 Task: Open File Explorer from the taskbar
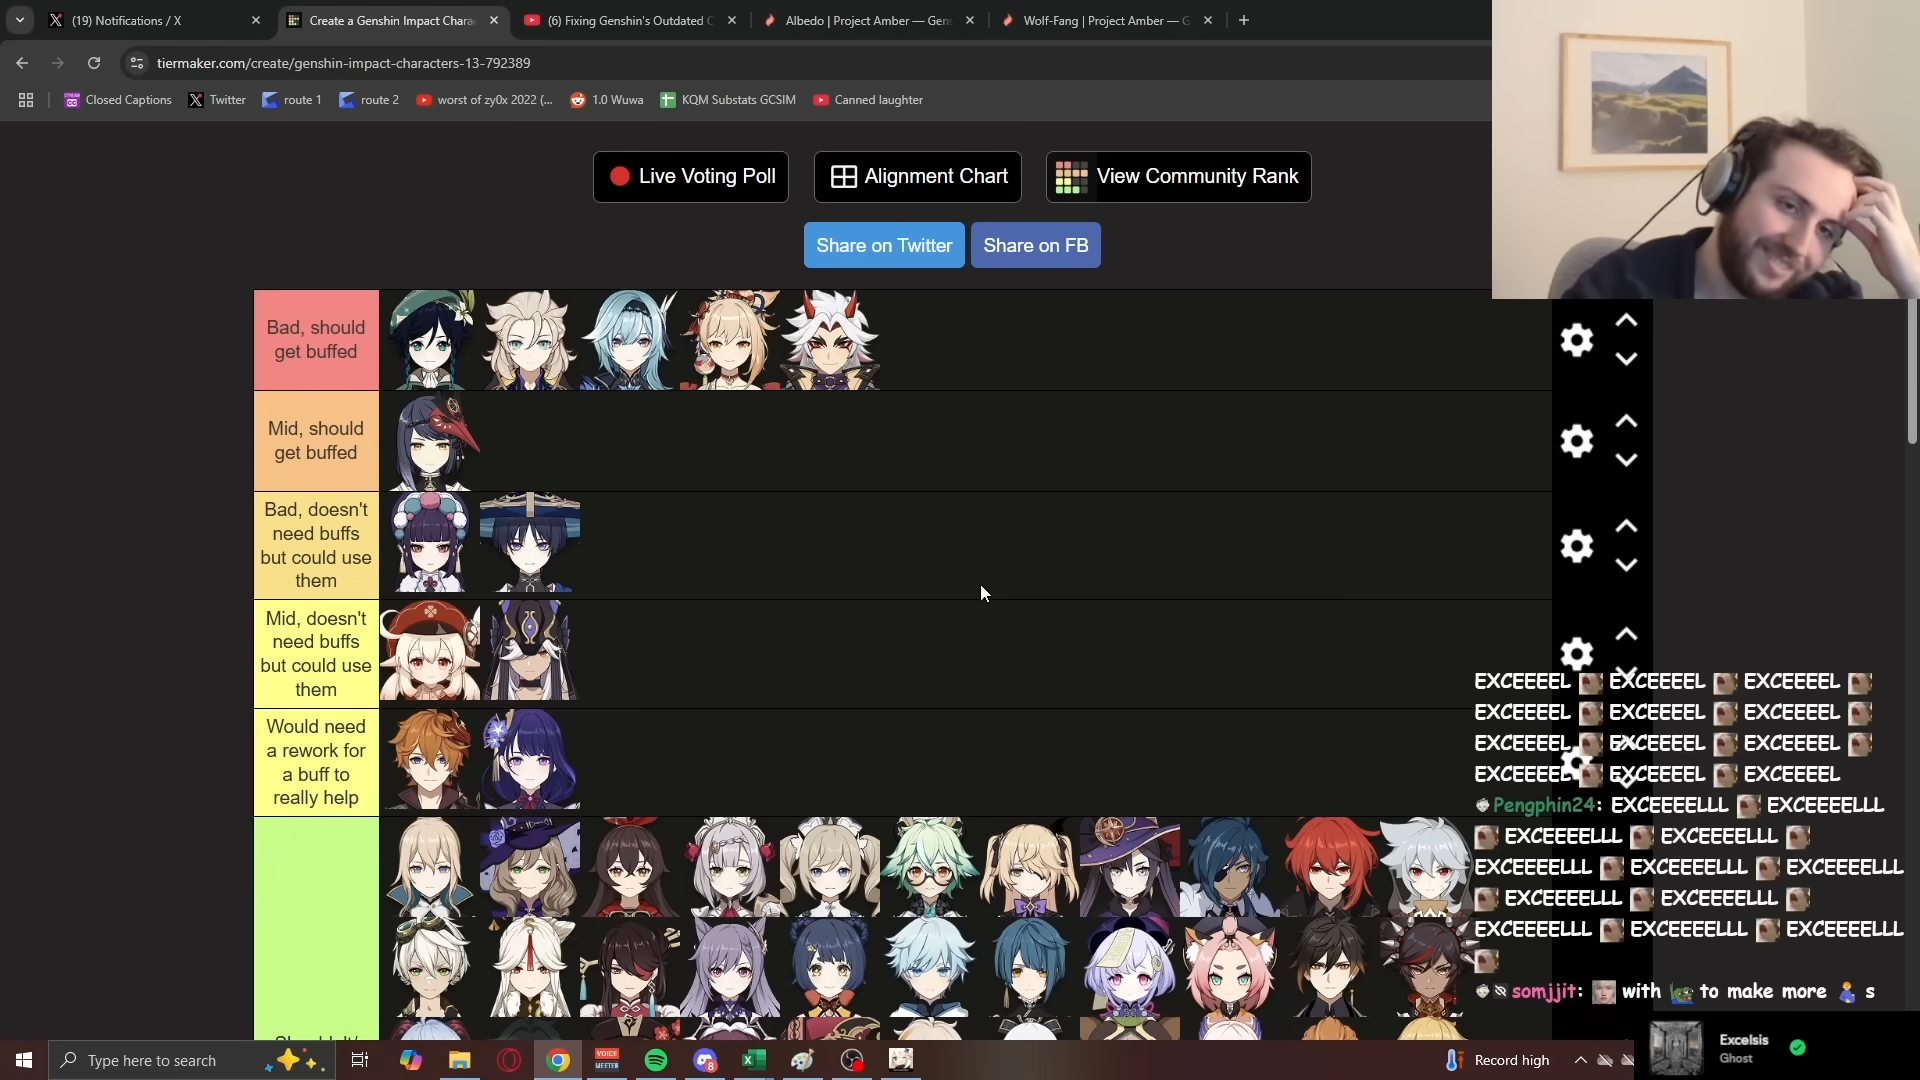click(459, 1060)
